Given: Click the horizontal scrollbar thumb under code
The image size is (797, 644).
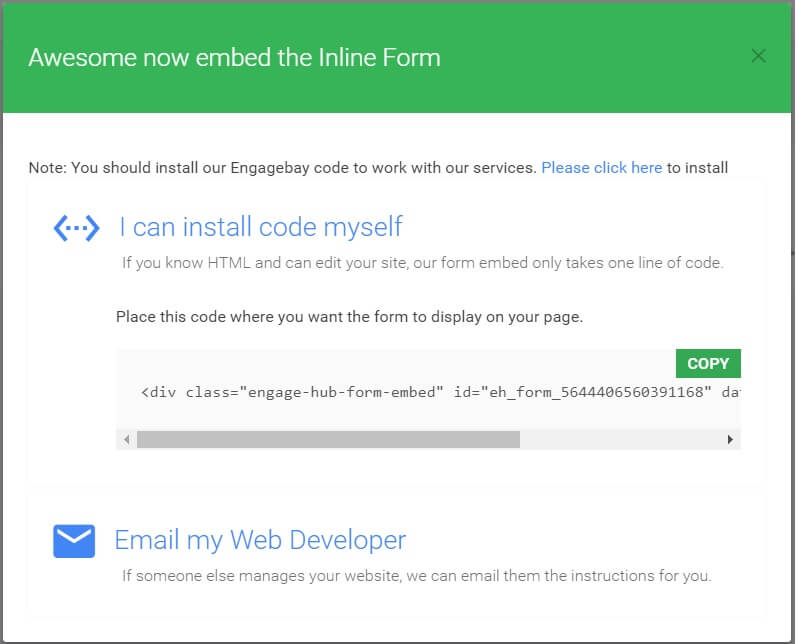Looking at the screenshot, I should pos(328,439).
